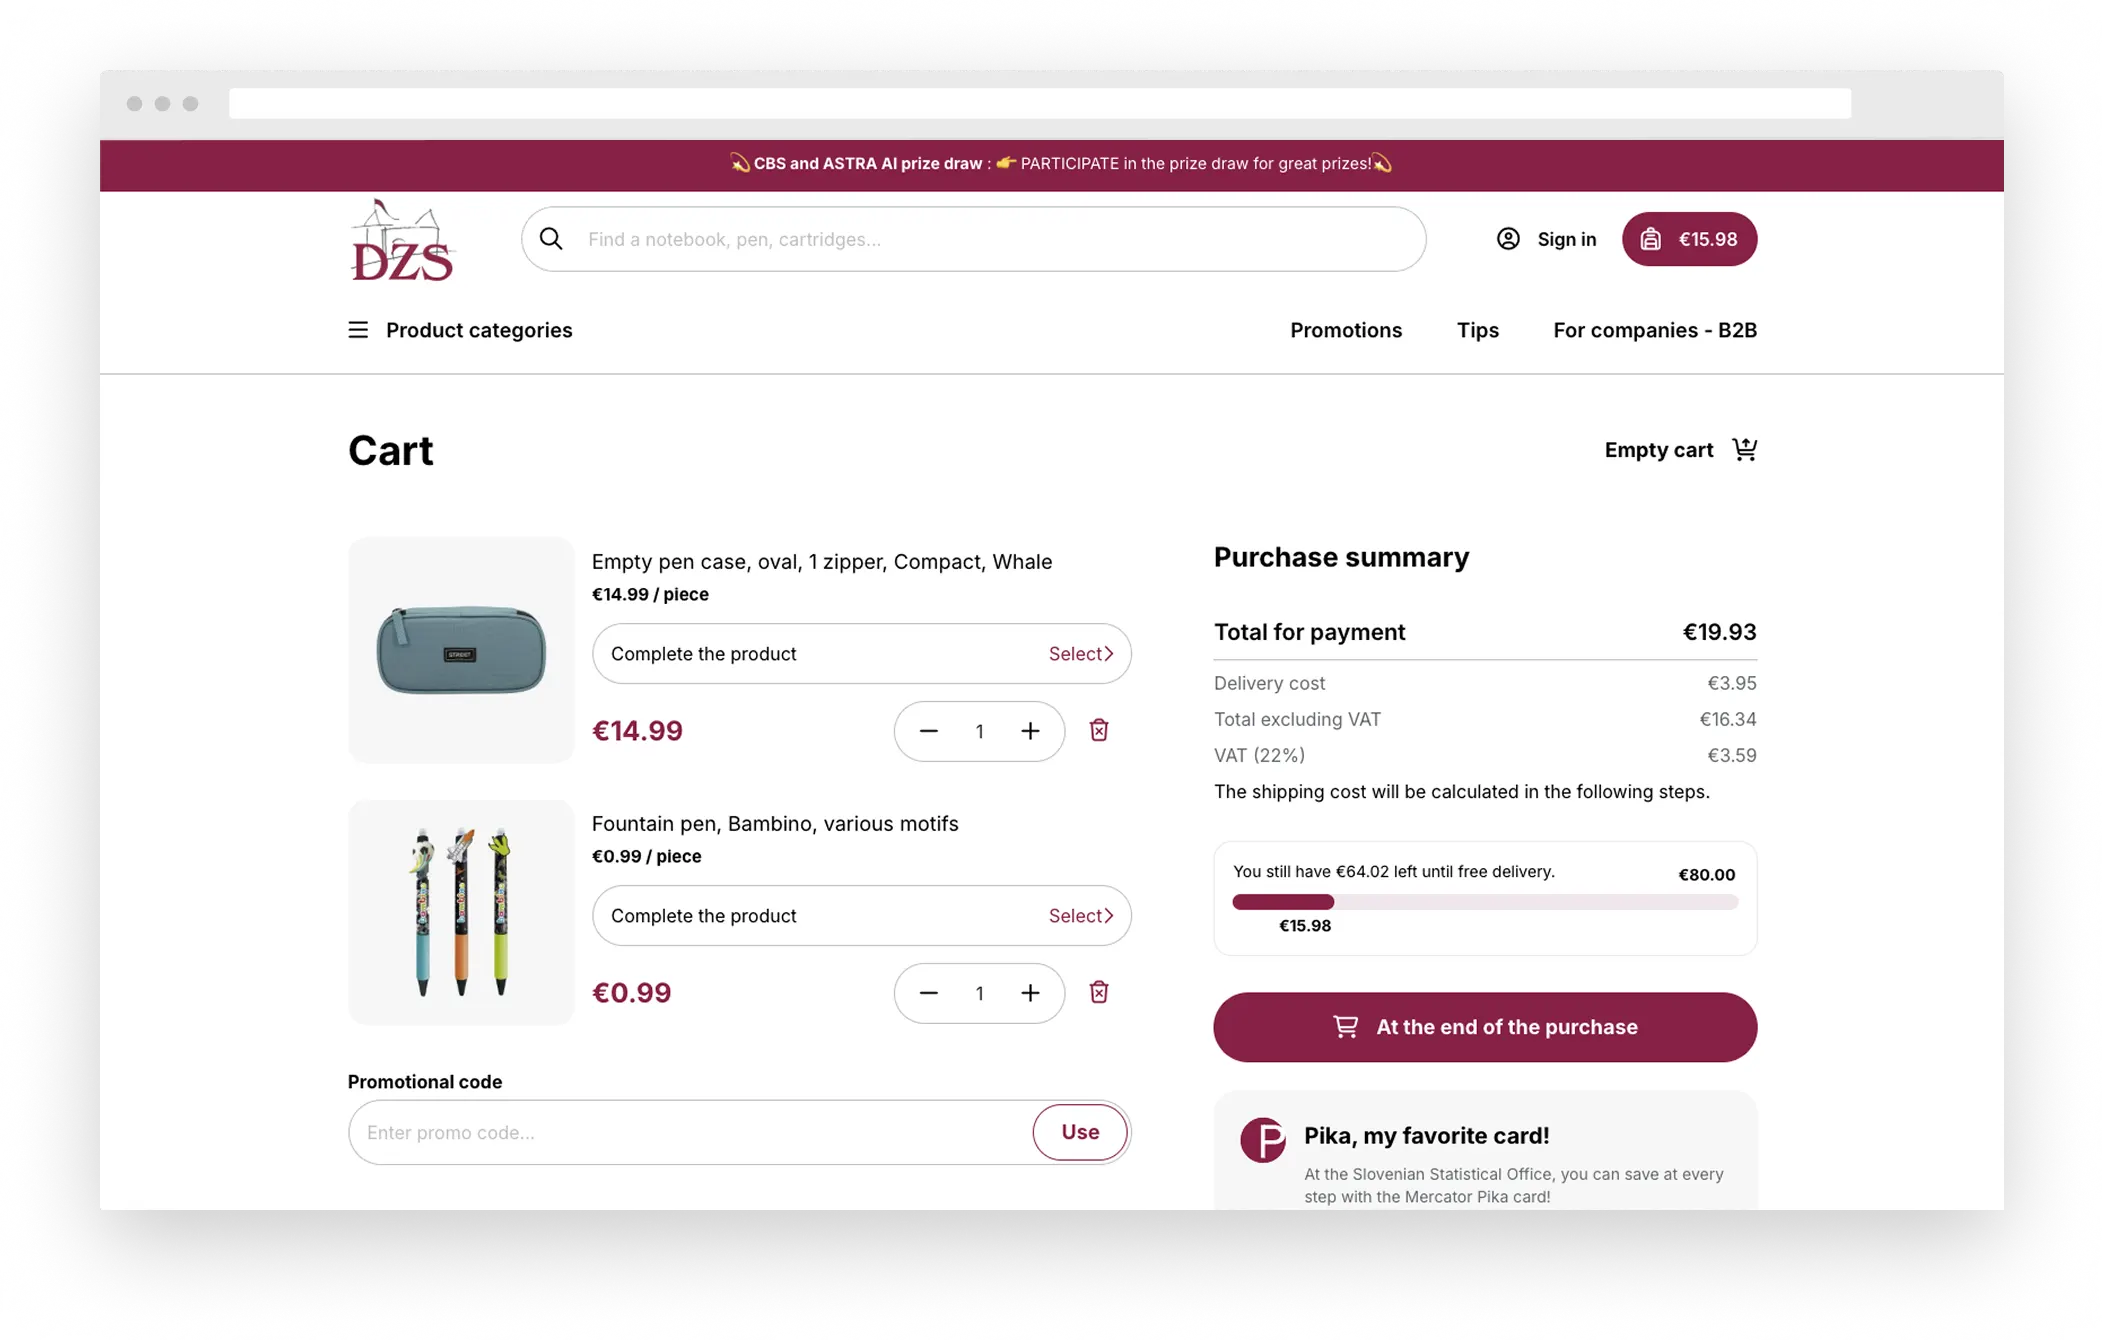Increase the pen case quantity with plus
This screenshot has width=2102, height=1340.
pyautogui.click(x=1030, y=731)
